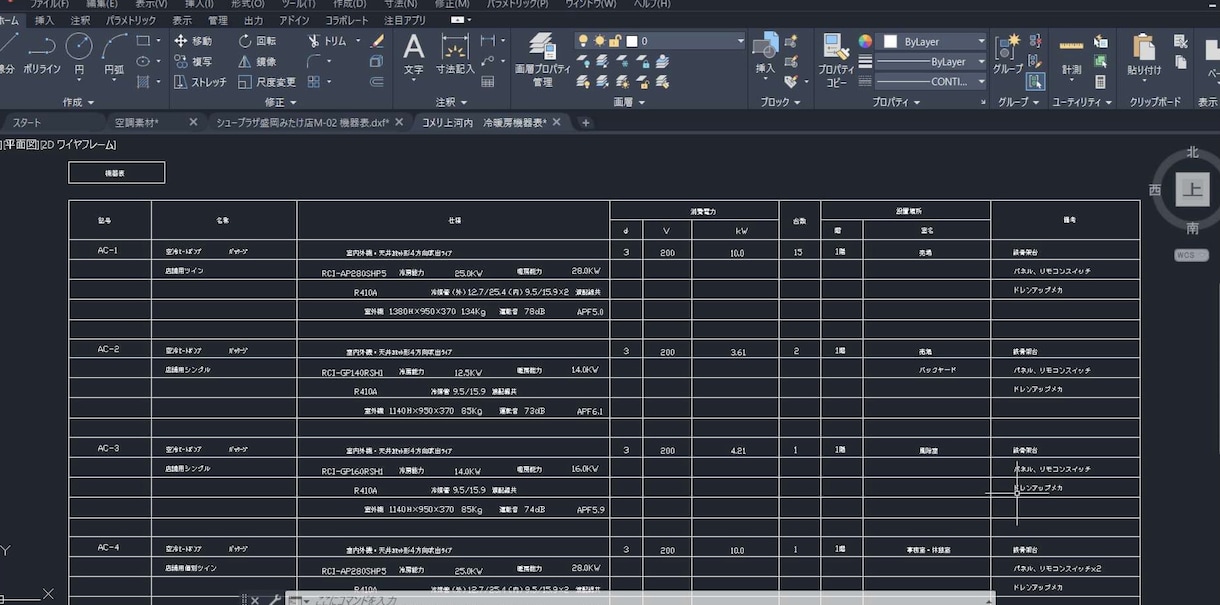1220x605 pixels.
Task: Select the 円弧 (Arc) tool
Action: point(114,54)
